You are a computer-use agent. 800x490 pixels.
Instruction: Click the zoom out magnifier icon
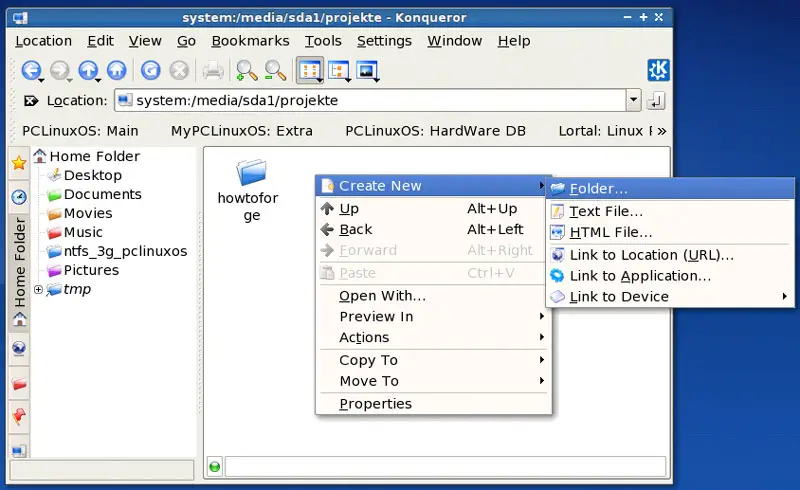pos(275,70)
